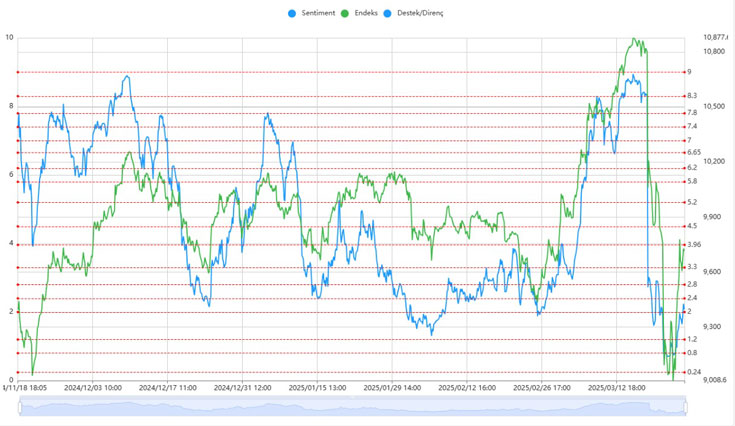
Task: Click the 2025/01/15 13:00 date axis label
Action: pyautogui.click(x=316, y=387)
